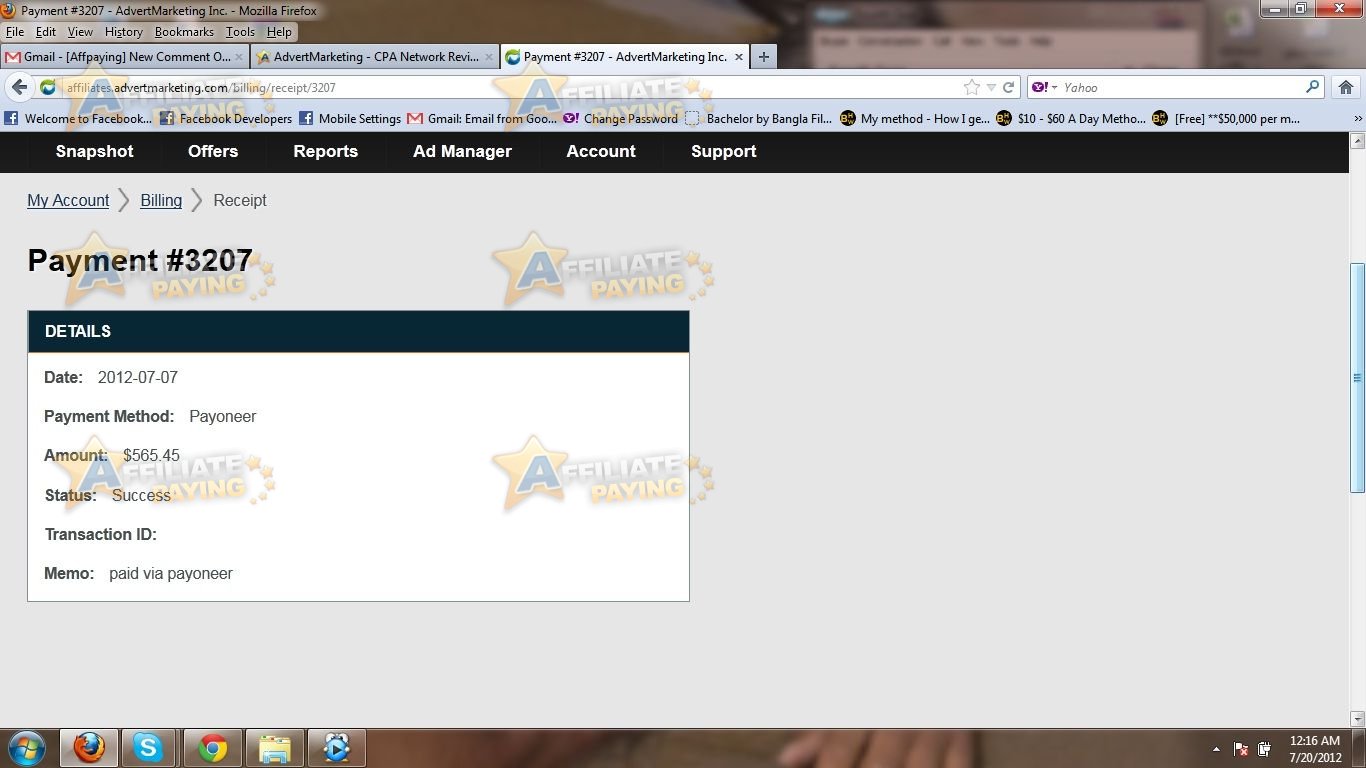Open the Facebook Developers bookmark
This screenshot has height=768, width=1366.
(x=226, y=118)
